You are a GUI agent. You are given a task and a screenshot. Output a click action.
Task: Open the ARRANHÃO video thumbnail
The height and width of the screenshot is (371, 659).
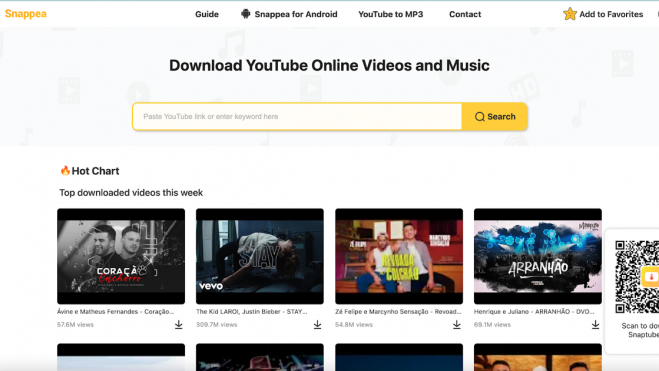pyautogui.click(x=538, y=256)
